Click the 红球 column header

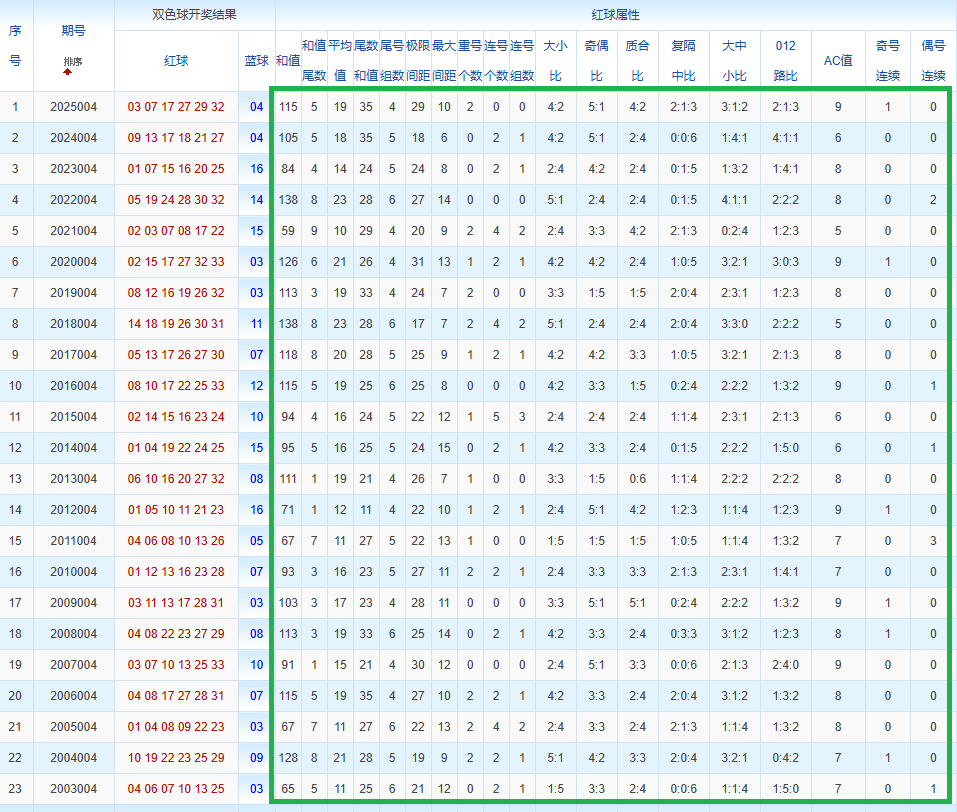click(176, 61)
